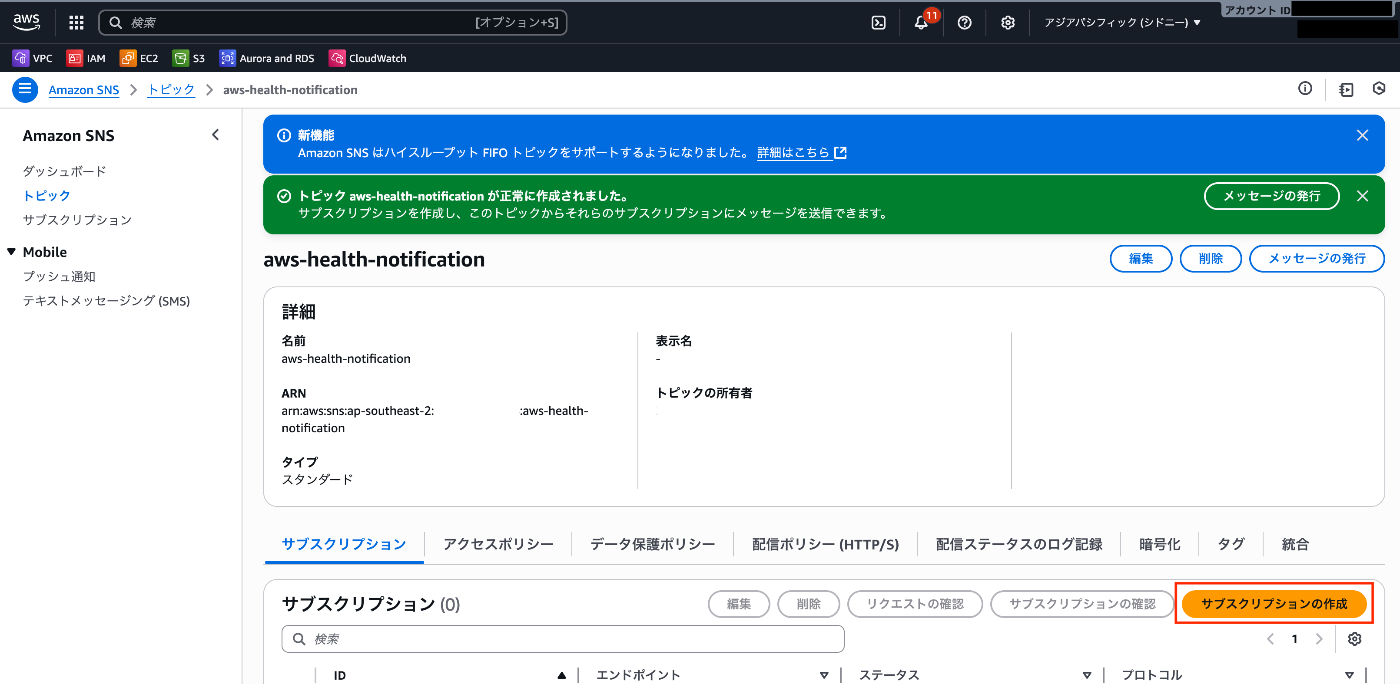Click the topic ARN value text

pos(435,419)
